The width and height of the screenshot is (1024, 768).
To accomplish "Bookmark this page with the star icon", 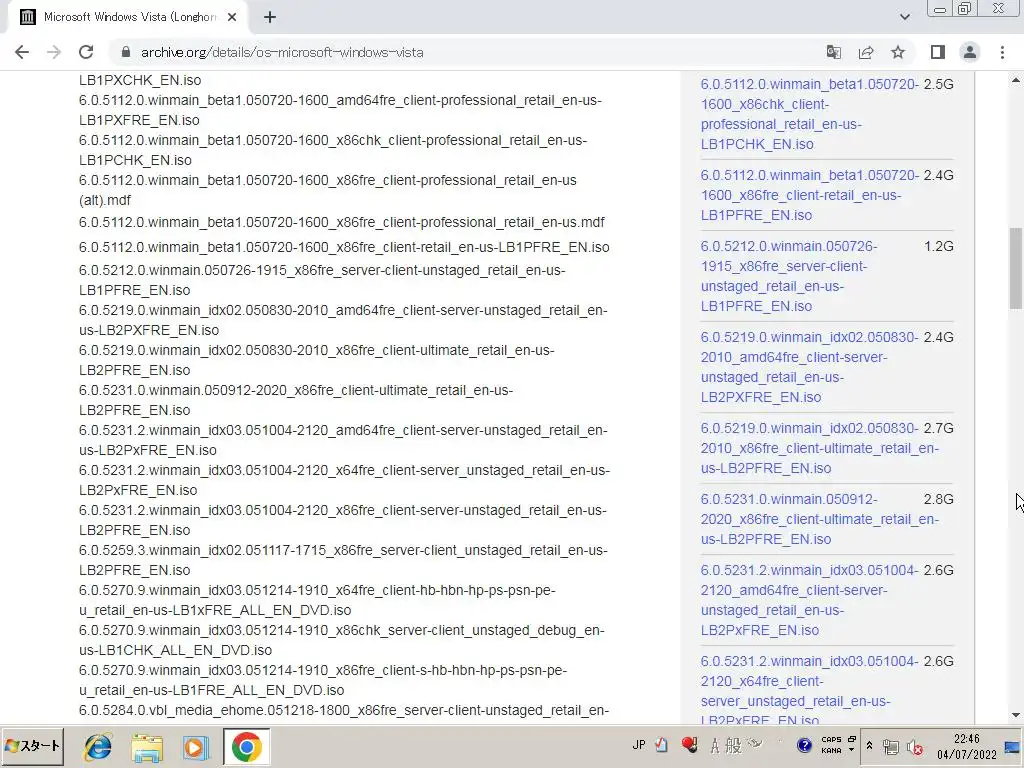I will click(898, 52).
